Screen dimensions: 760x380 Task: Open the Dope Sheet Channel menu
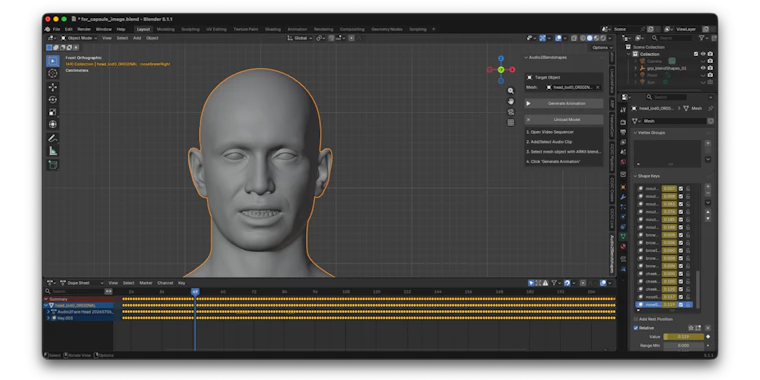click(165, 283)
